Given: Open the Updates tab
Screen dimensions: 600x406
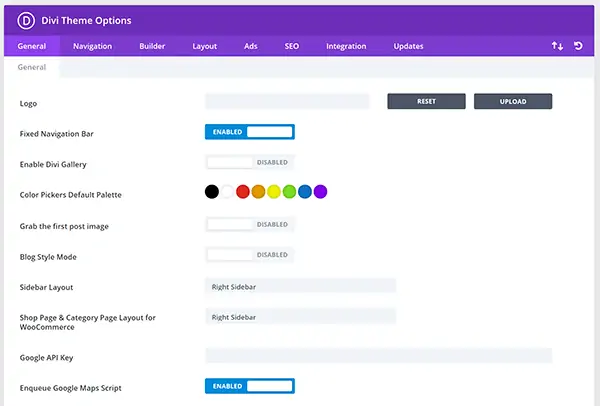Looking at the screenshot, I should [408, 46].
